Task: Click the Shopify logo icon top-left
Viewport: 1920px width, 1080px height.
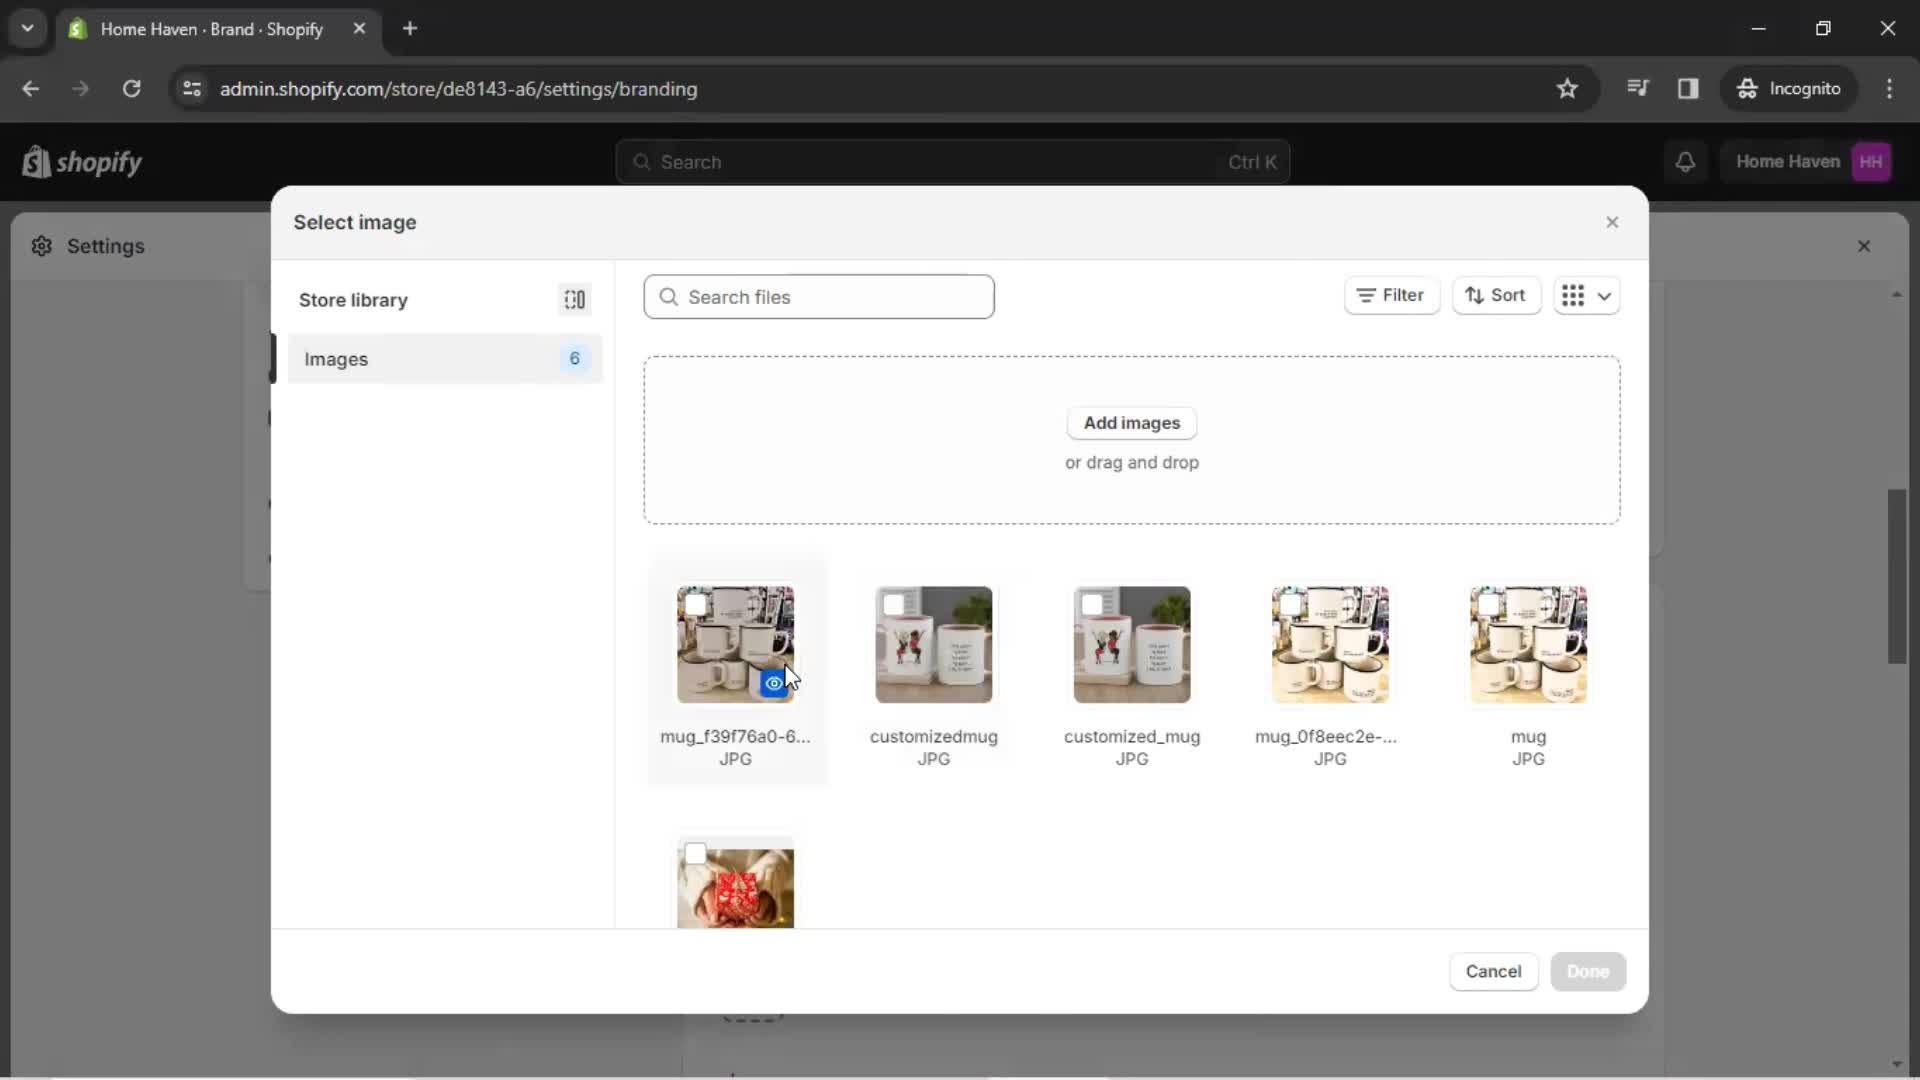Action: coord(34,161)
